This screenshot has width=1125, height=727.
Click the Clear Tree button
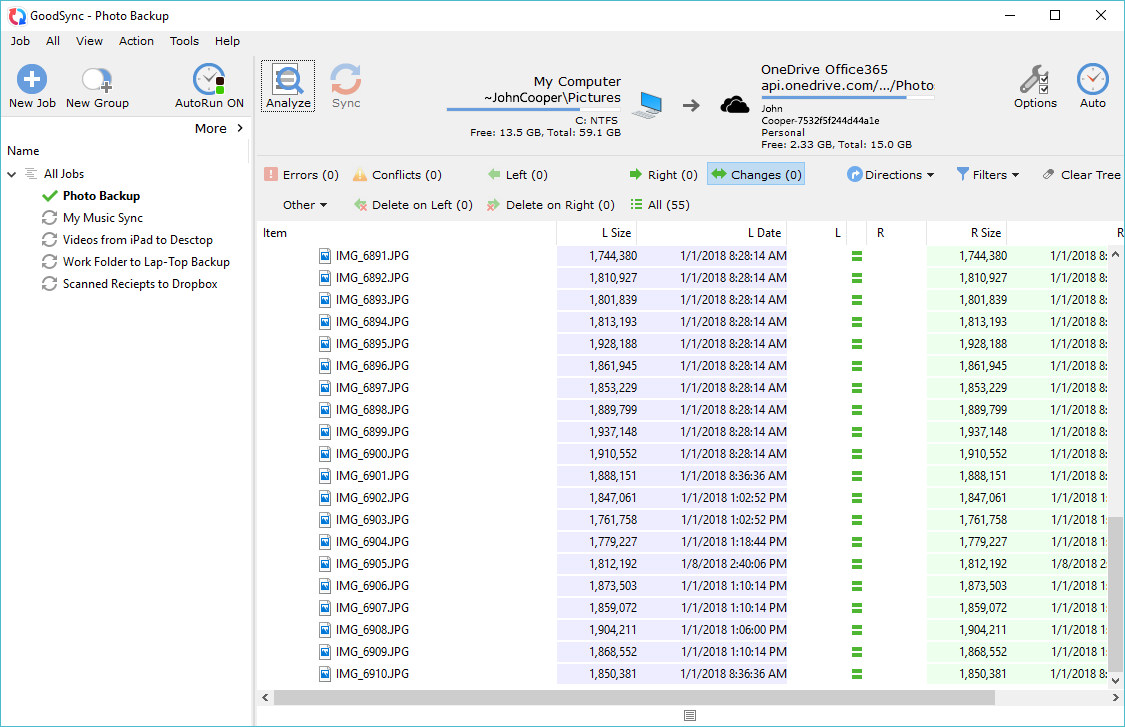point(1081,175)
